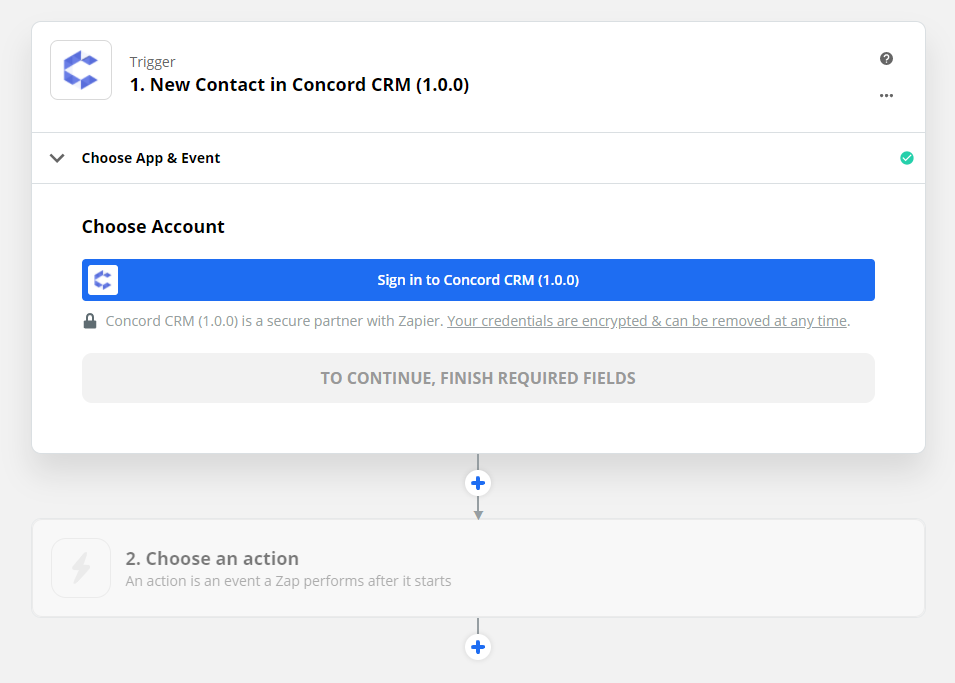The height and width of the screenshot is (683, 955).
Task: Click the green checkmark status icon
Action: coord(906,158)
